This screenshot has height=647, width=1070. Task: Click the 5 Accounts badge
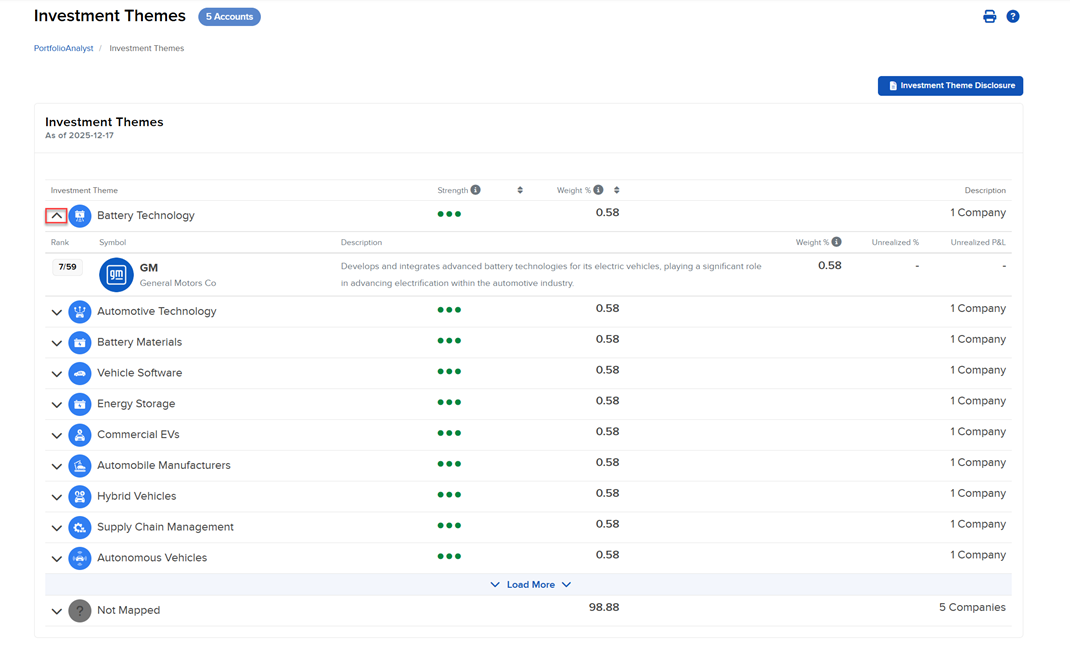click(229, 17)
